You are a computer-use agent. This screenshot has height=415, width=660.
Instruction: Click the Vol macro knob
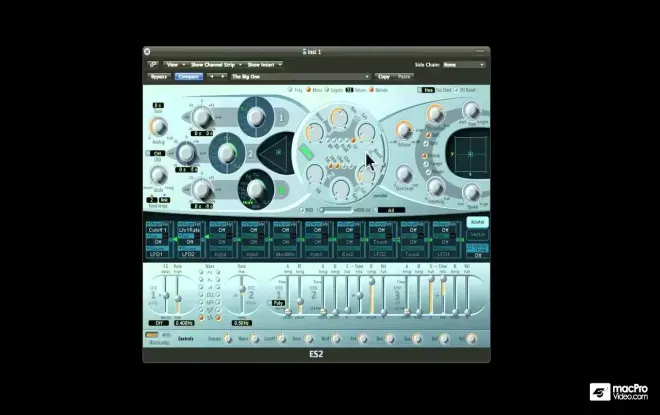point(471,338)
